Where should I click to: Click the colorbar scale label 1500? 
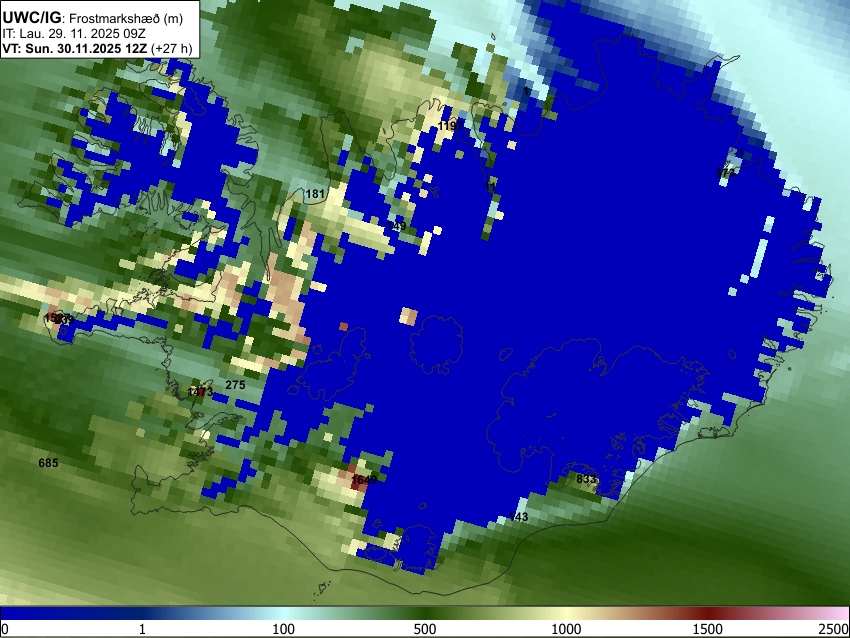click(x=708, y=629)
